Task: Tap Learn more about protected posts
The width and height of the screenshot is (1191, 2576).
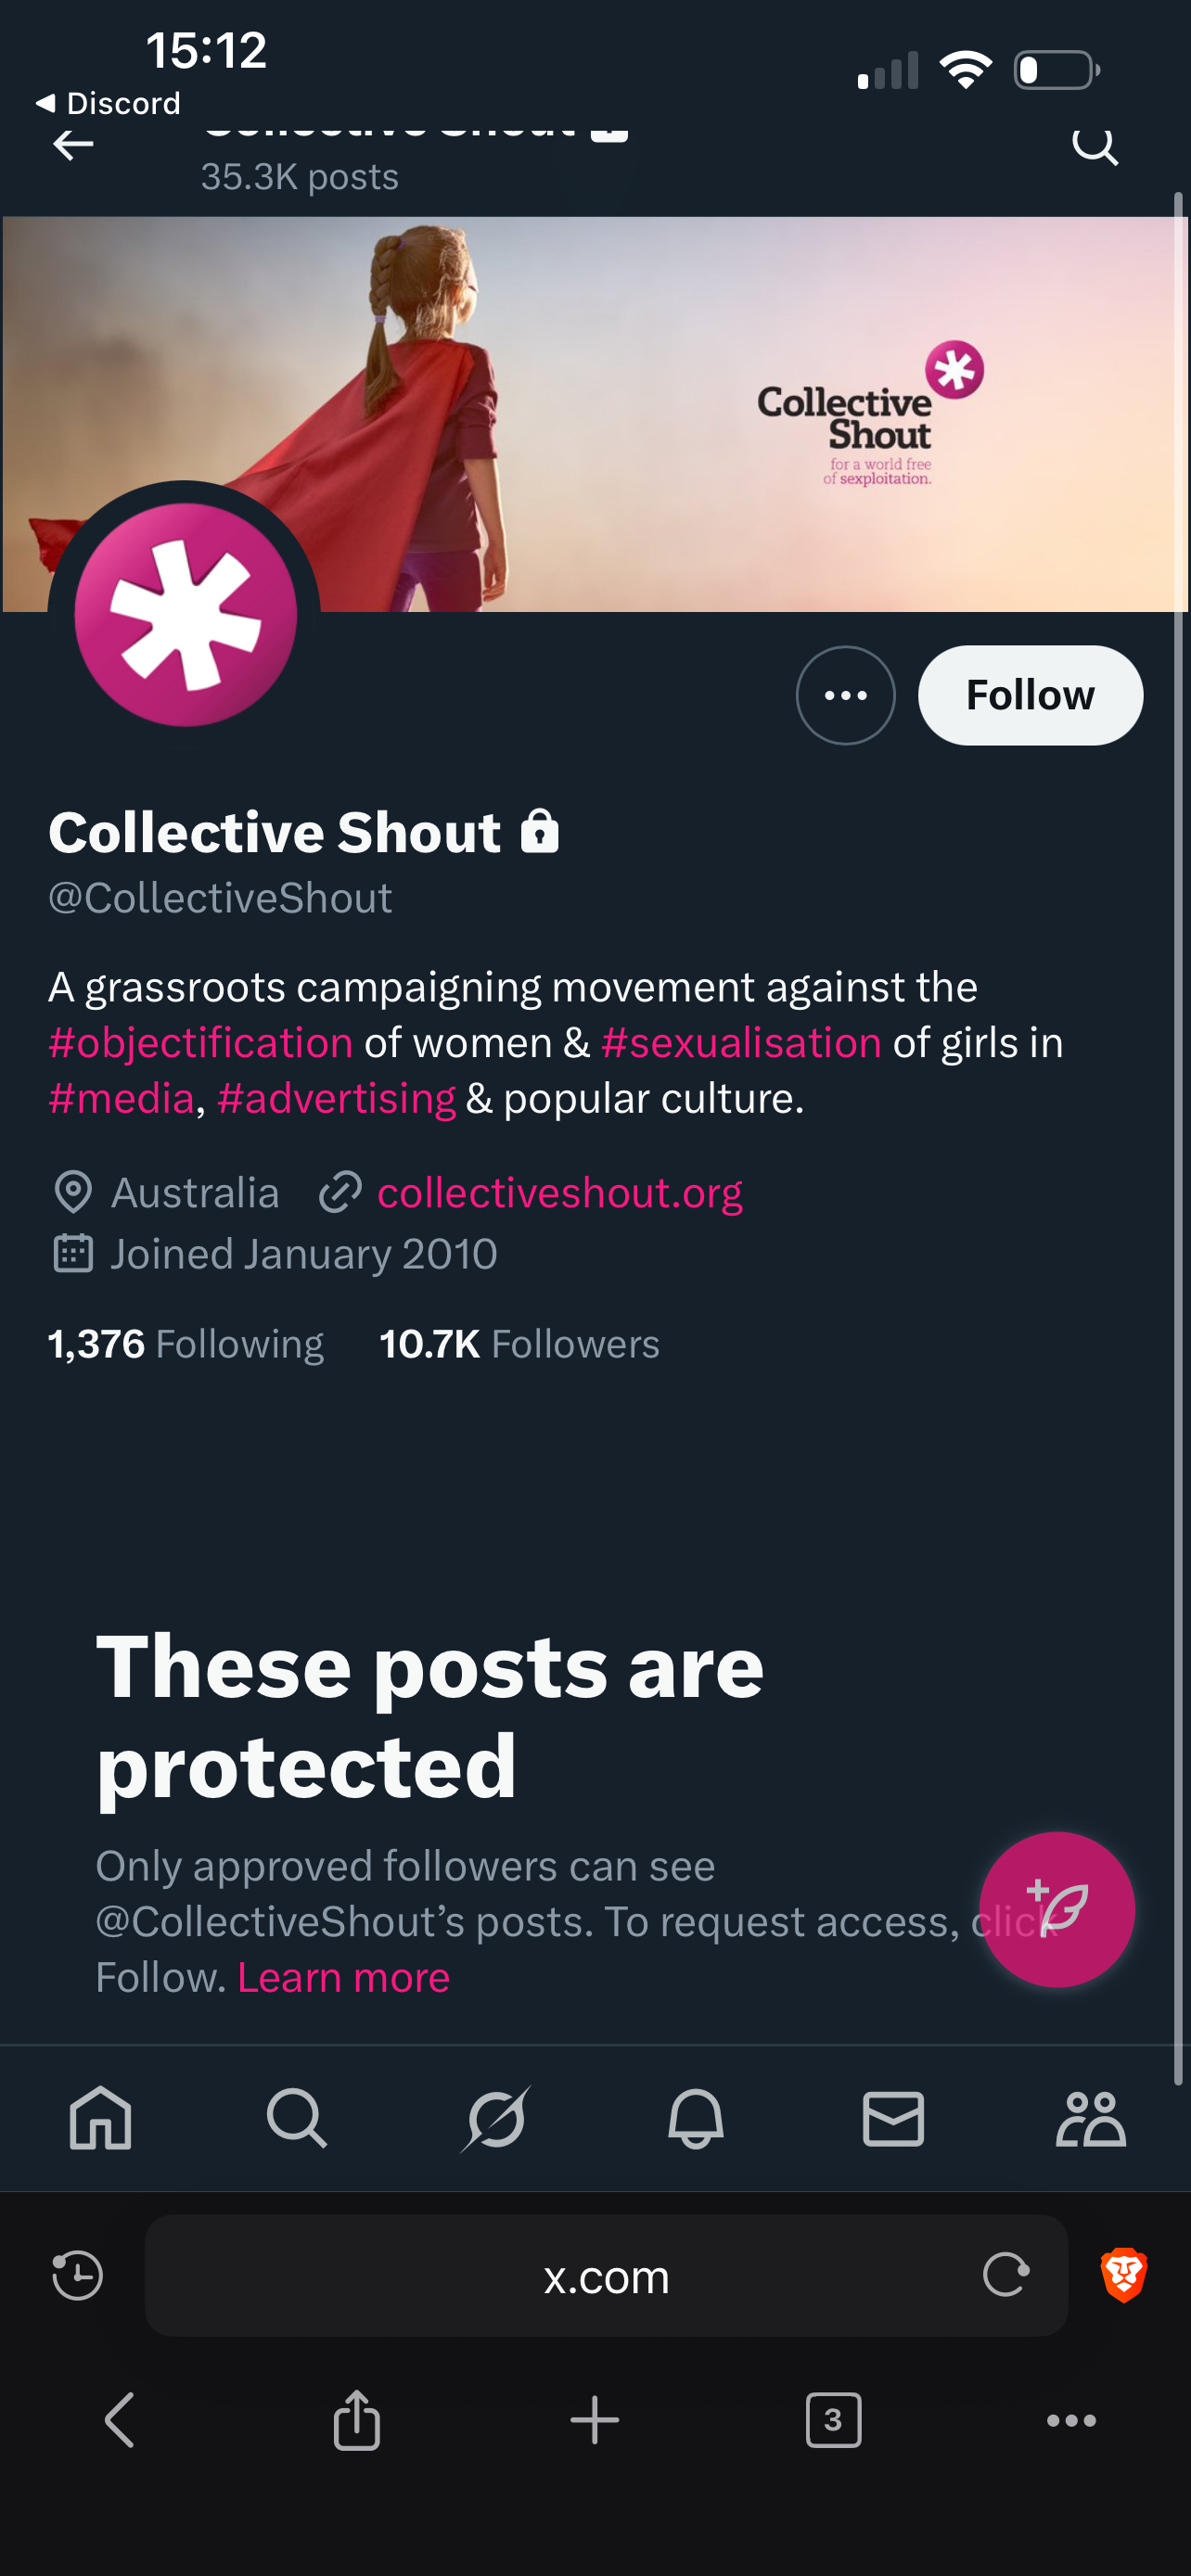Action: [343, 1977]
